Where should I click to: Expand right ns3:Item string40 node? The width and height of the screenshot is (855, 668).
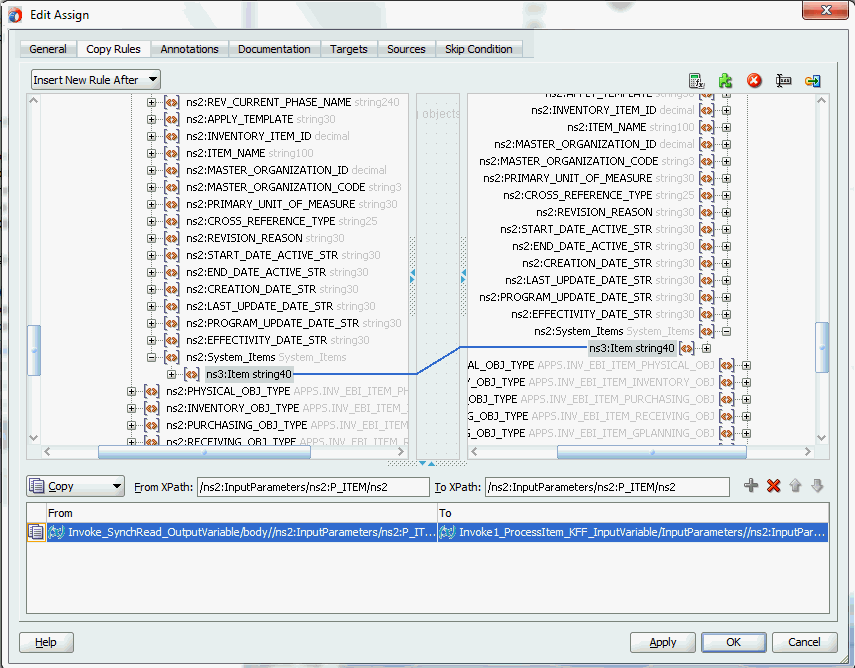[x=706, y=348]
